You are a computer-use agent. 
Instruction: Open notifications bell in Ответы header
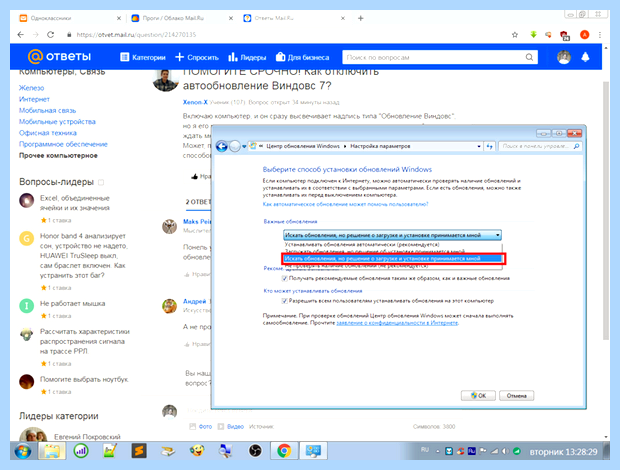[x=585, y=57]
